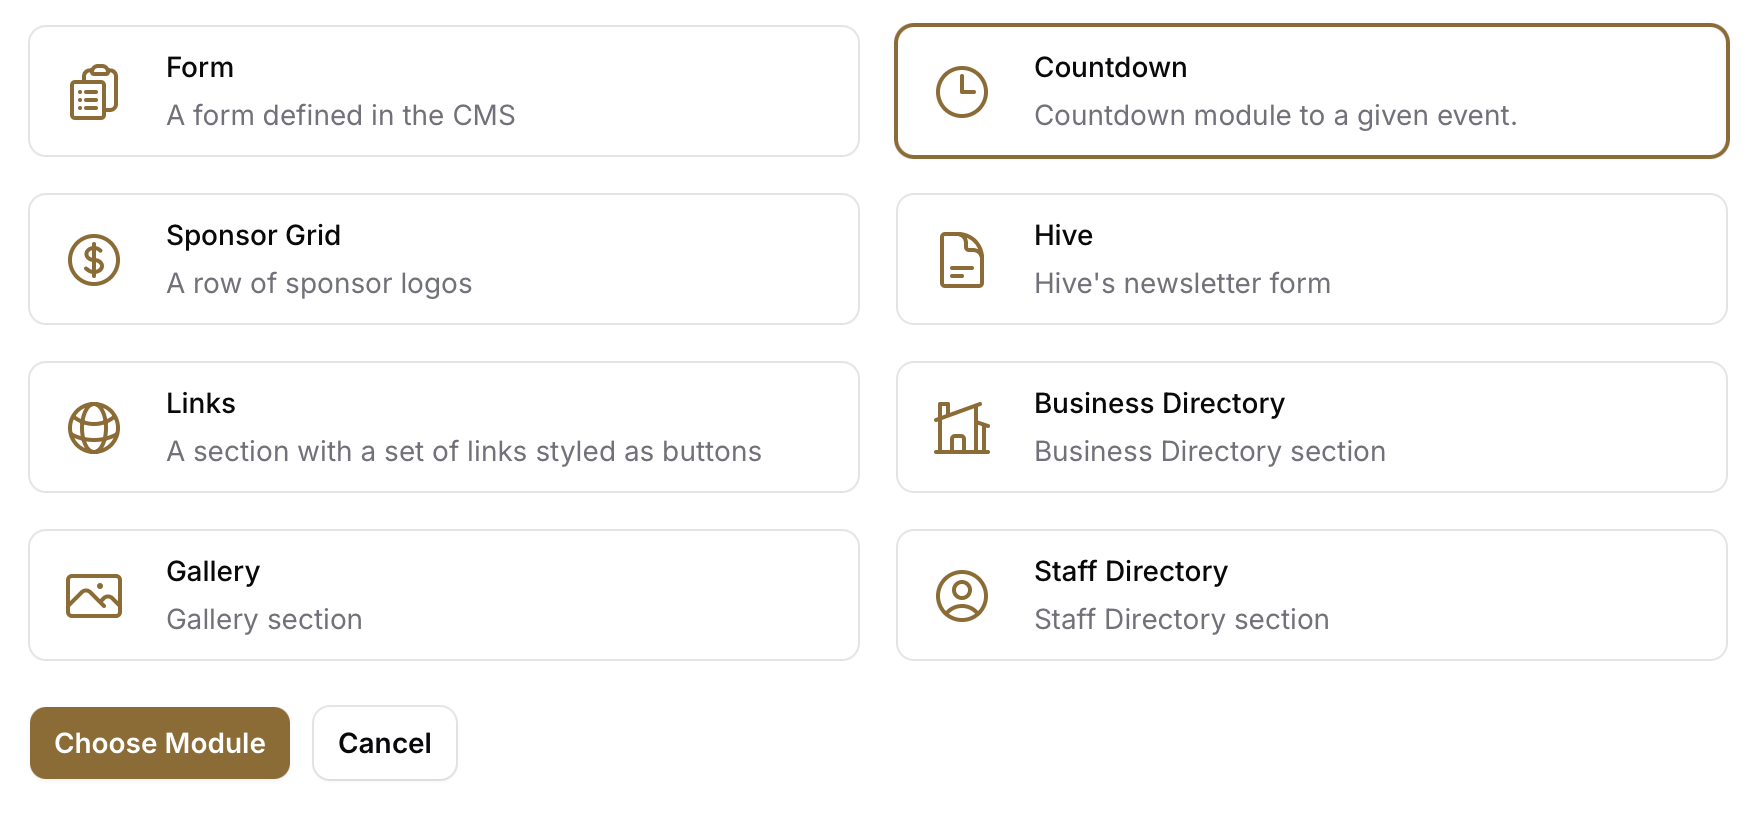Click the 'A row of sponsor logos' description
This screenshot has height=814, width=1760.
pyautogui.click(x=319, y=284)
